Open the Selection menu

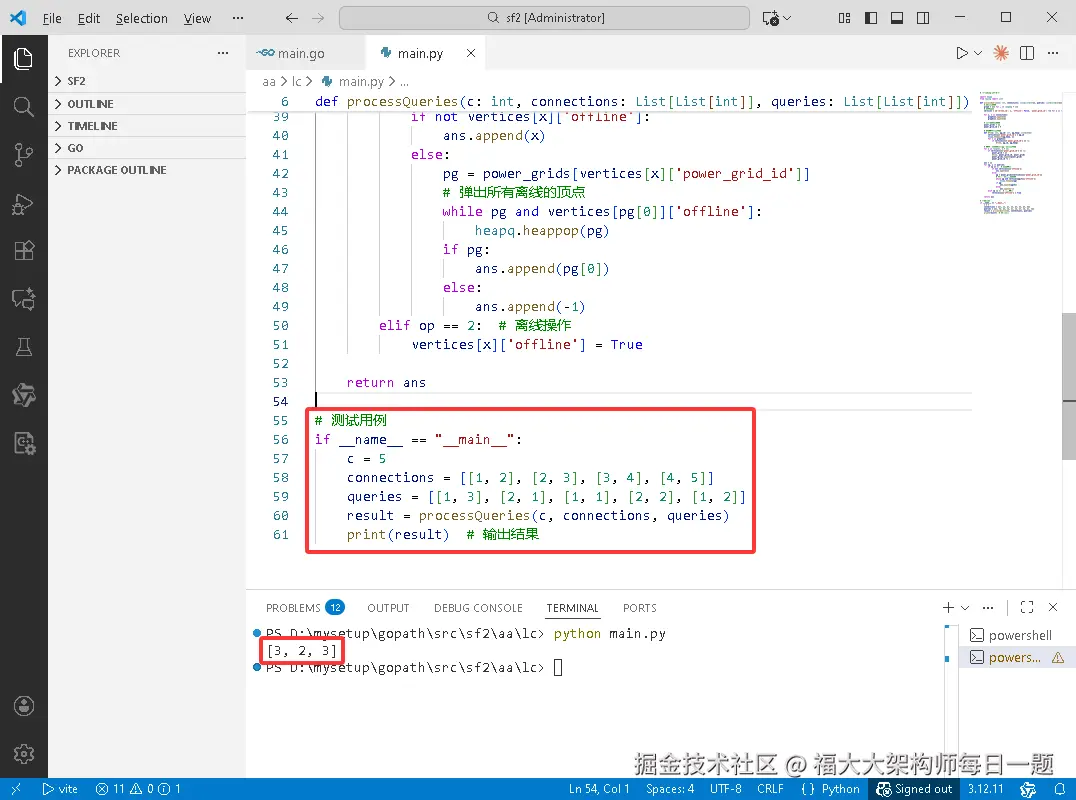[141, 19]
